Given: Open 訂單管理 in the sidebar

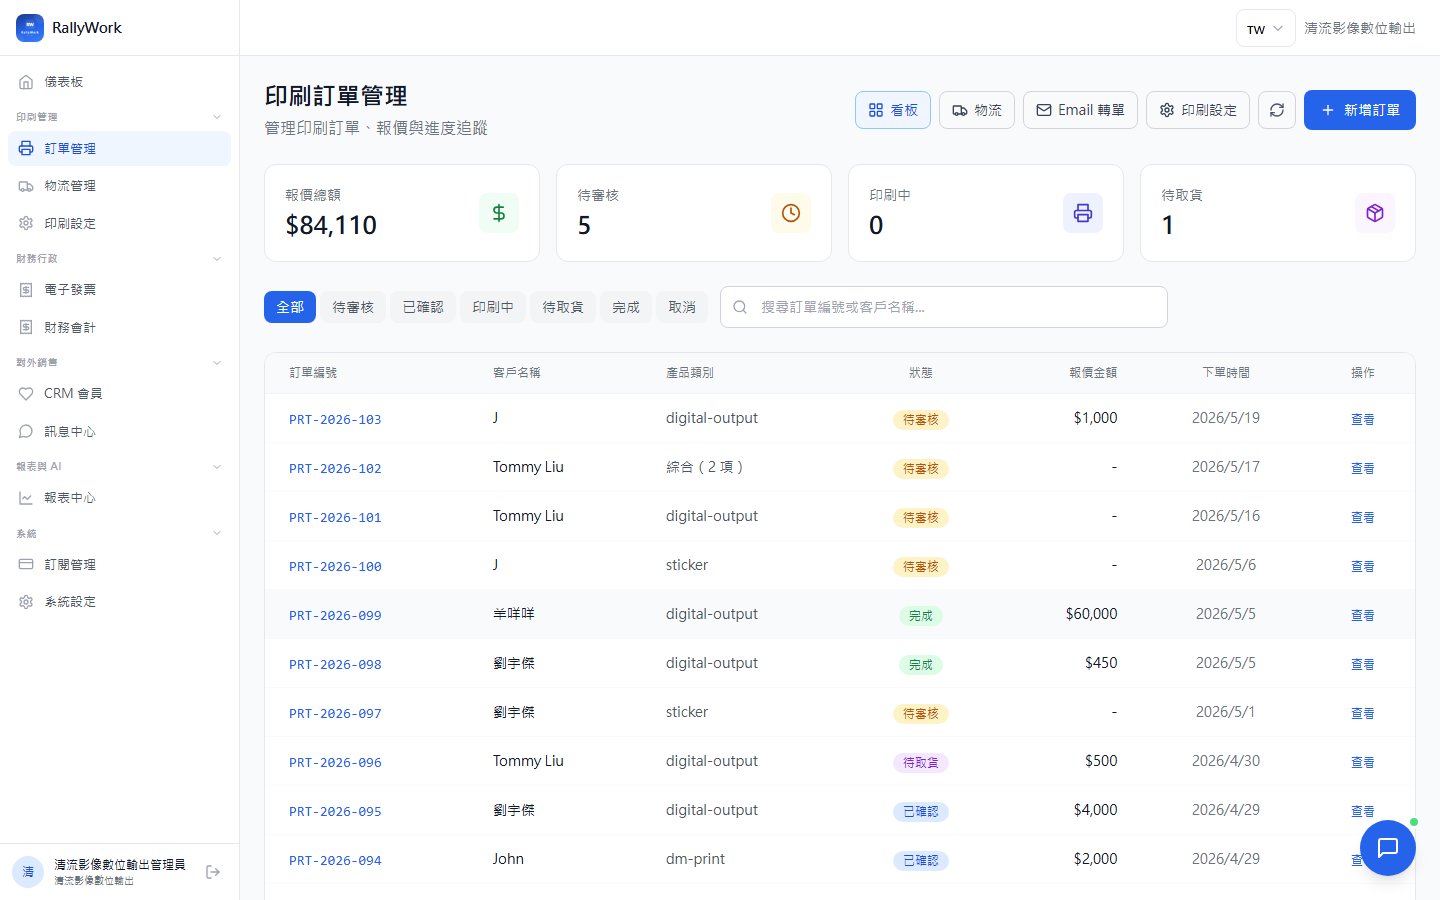Looking at the screenshot, I should 119,148.
